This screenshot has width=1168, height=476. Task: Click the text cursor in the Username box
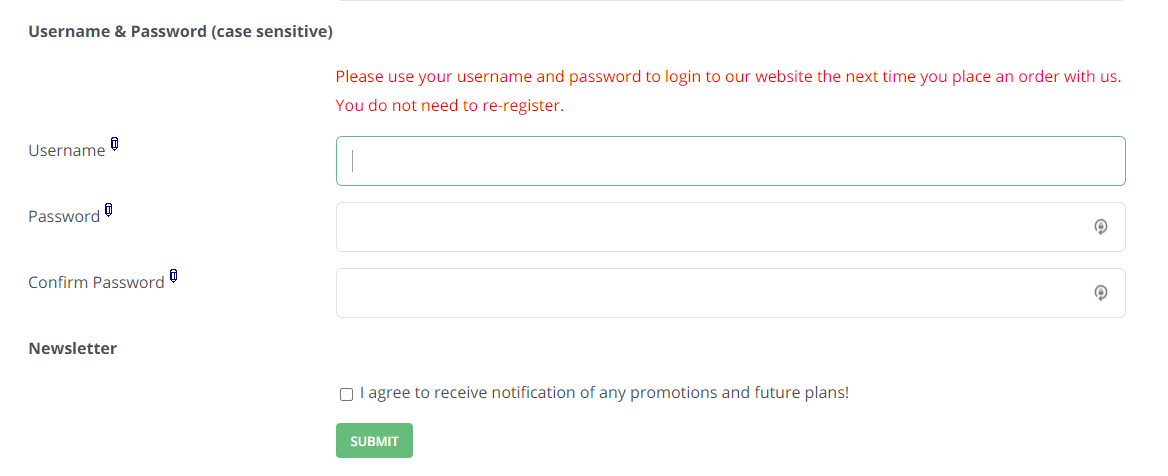click(x=352, y=161)
